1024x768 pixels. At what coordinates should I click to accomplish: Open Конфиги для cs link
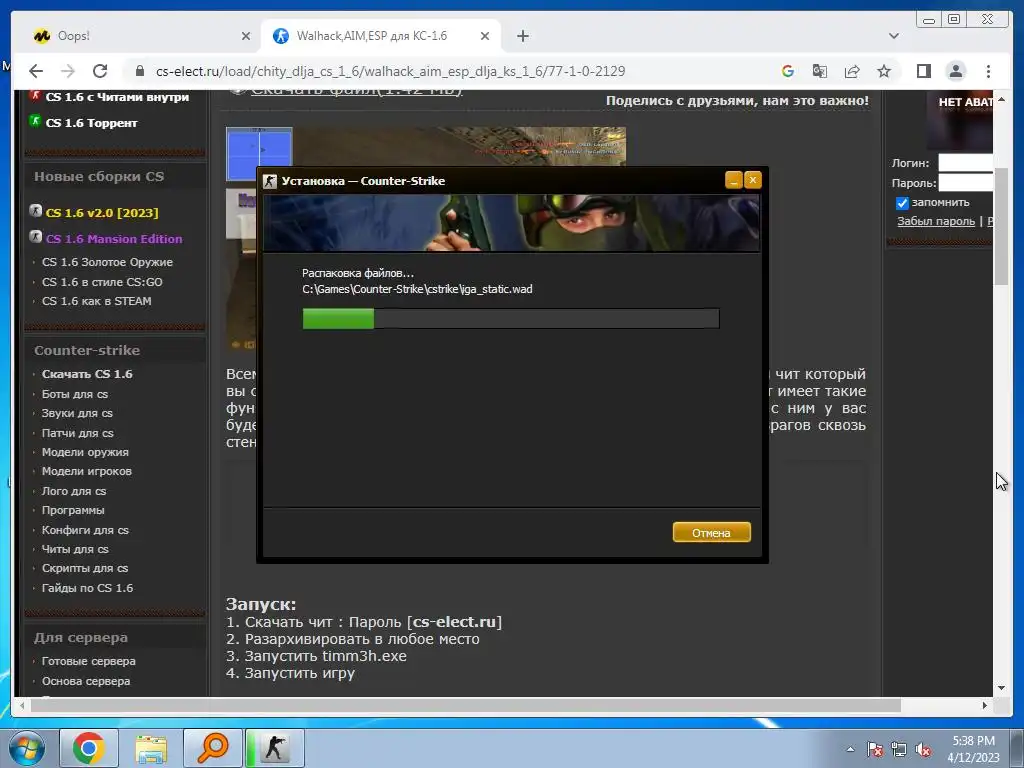click(85, 530)
